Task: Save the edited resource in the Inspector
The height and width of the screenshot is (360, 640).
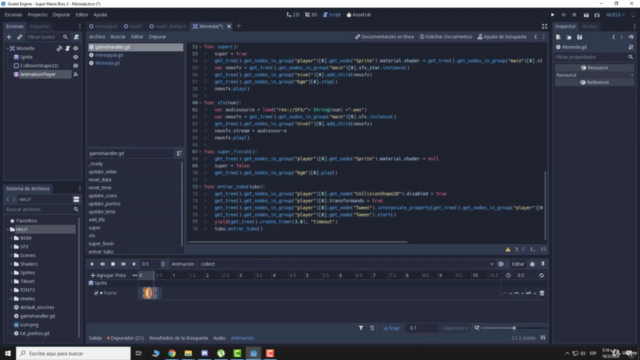Action: pyautogui.click(x=580, y=37)
